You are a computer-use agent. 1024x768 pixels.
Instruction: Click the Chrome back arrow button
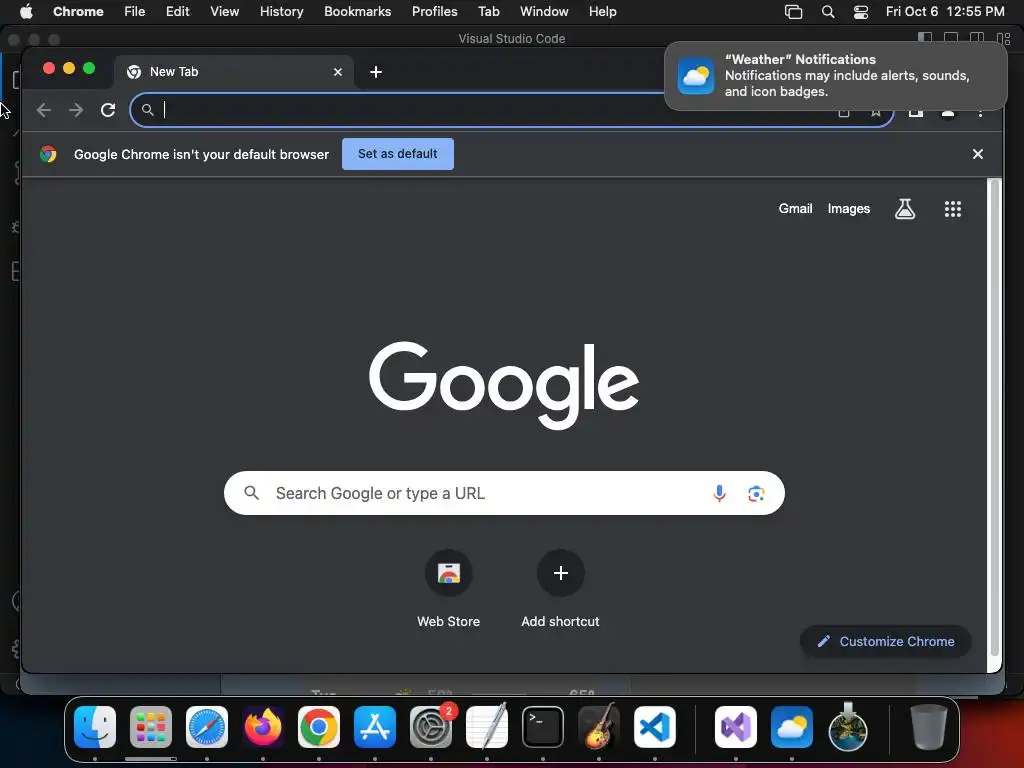(44, 110)
